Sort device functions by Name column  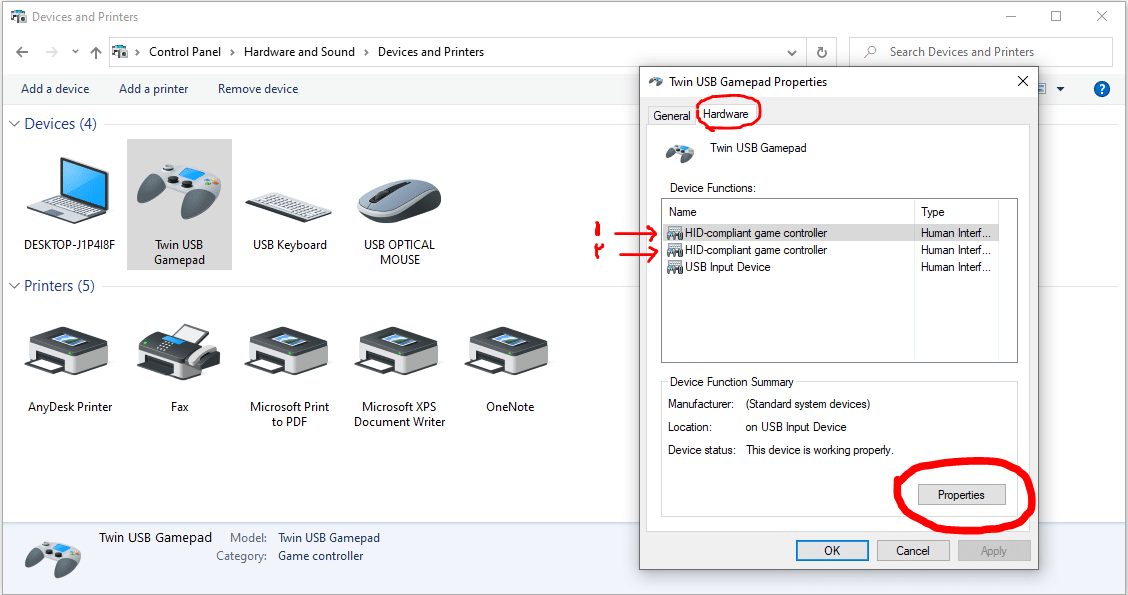pyautogui.click(x=788, y=212)
